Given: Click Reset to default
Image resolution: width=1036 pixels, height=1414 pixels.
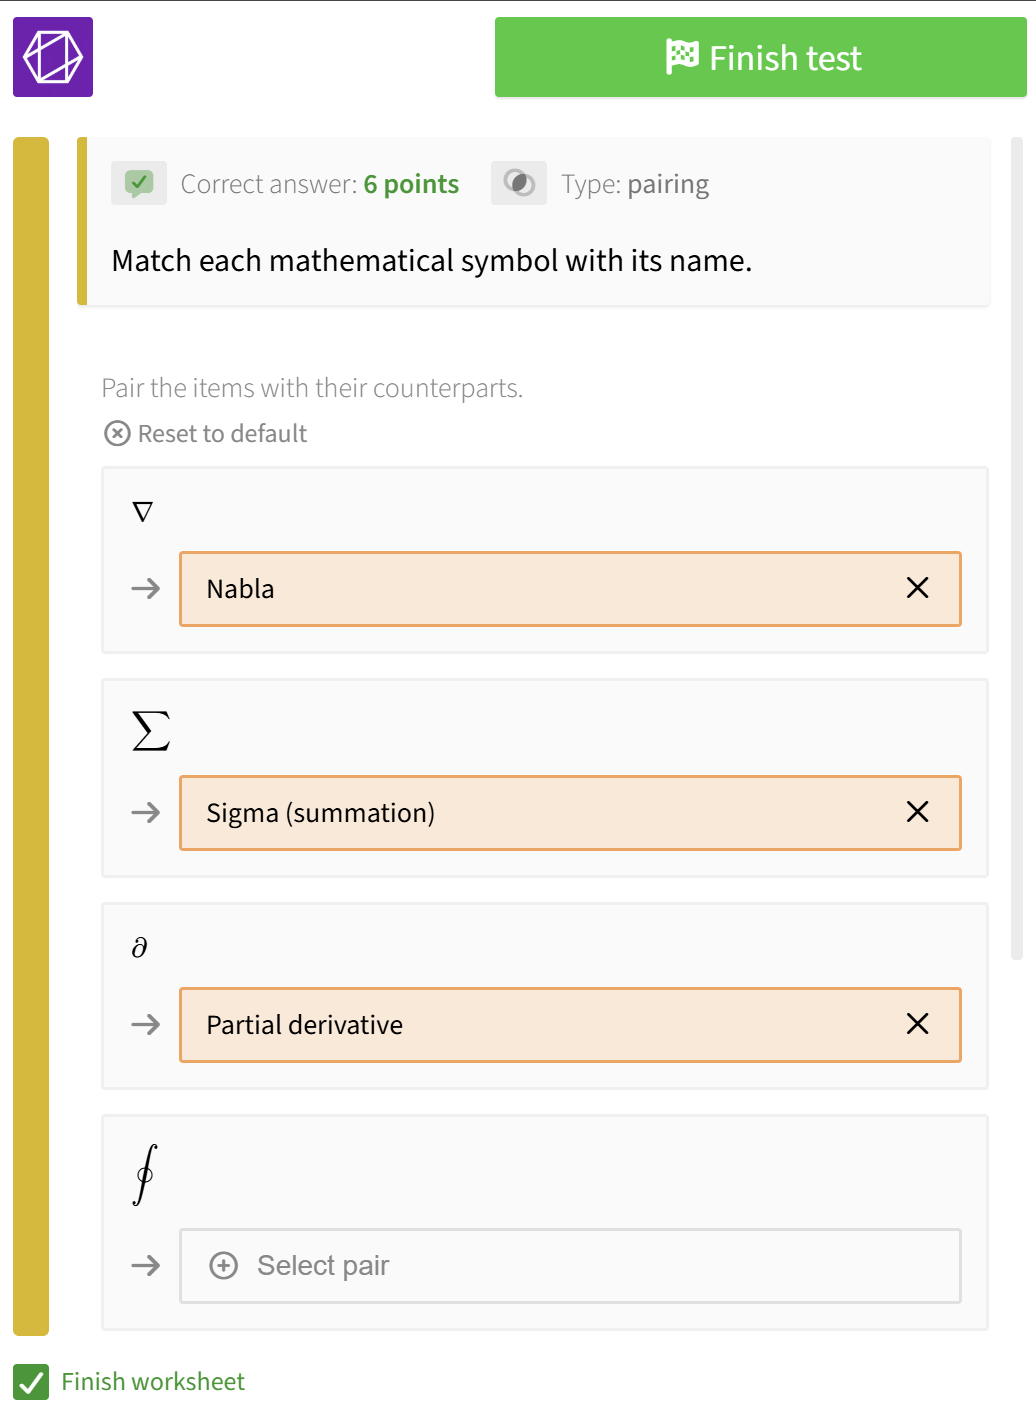Looking at the screenshot, I should click(222, 433).
